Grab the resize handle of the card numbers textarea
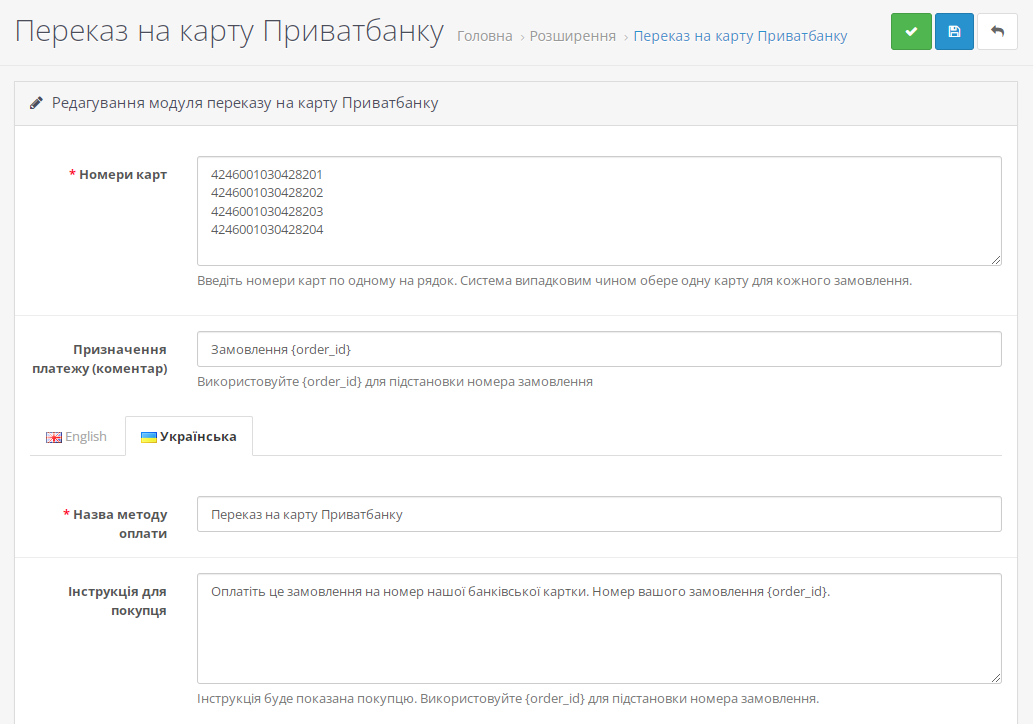The height and width of the screenshot is (724, 1033). [x=996, y=260]
